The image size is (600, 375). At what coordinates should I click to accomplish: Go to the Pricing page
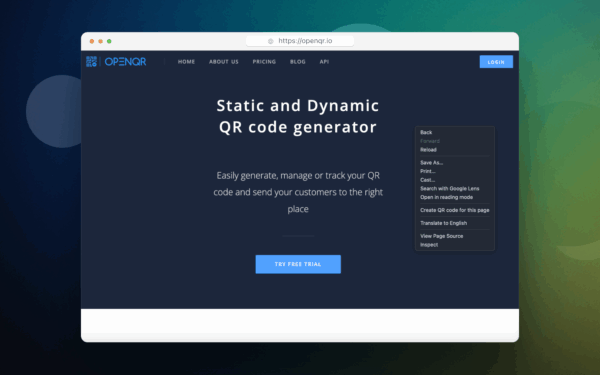click(x=264, y=62)
